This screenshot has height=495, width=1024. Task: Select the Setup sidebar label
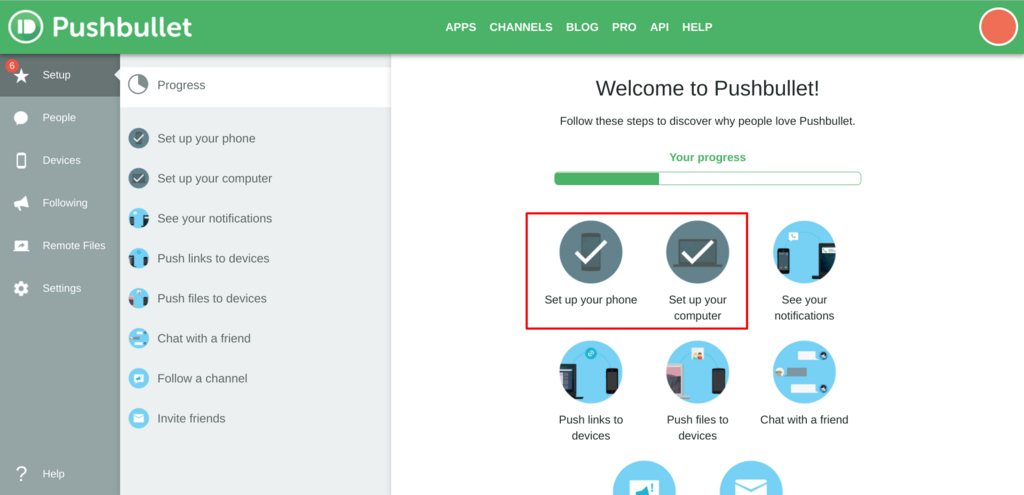coord(56,75)
